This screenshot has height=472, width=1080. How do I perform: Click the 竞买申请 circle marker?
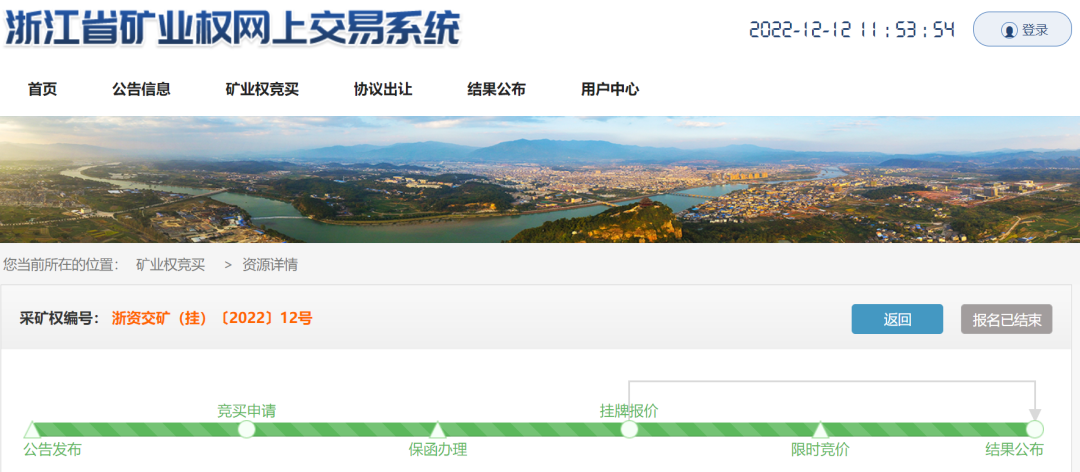pos(247,429)
